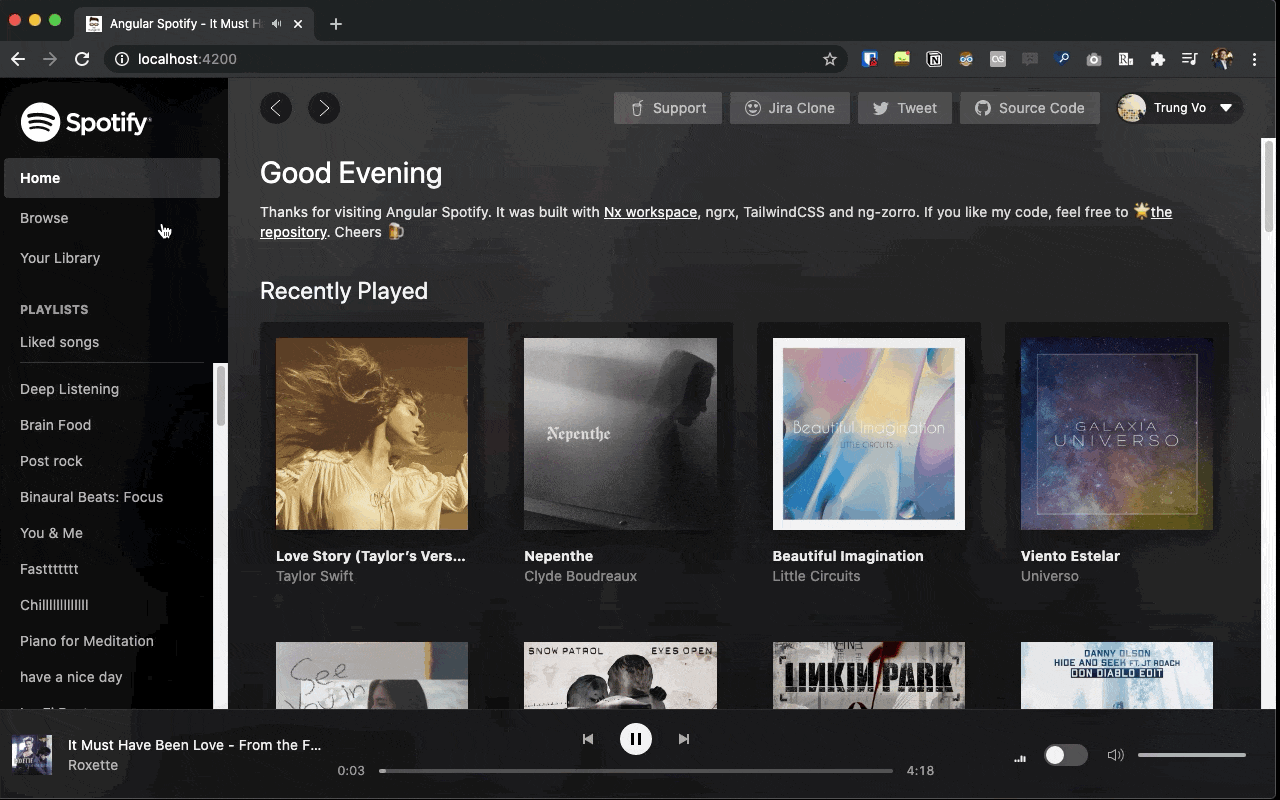The height and width of the screenshot is (800, 1280).
Task: Click the Danny Olson Hide and Seek cover
Action: pyautogui.click(x=1117, y=676)
